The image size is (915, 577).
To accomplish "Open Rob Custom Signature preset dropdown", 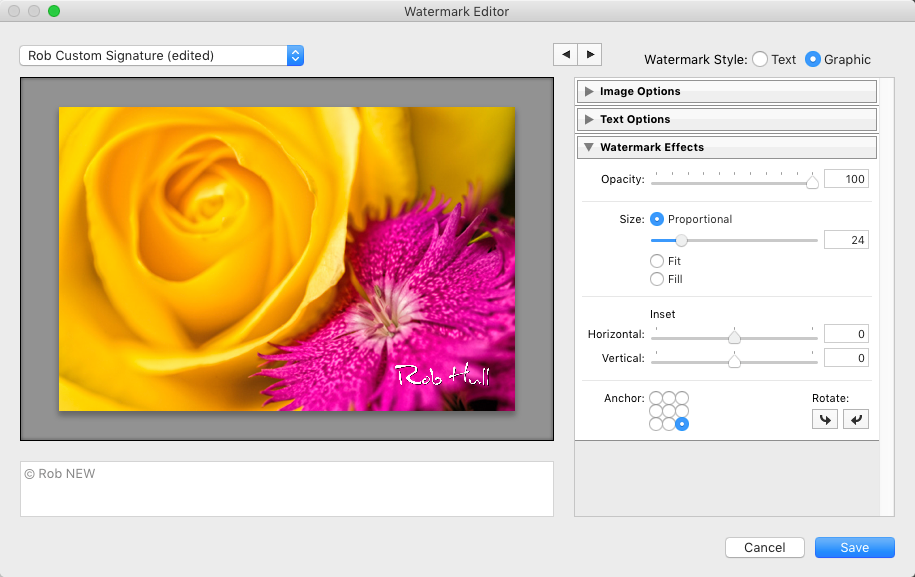I will click(162, 55).
